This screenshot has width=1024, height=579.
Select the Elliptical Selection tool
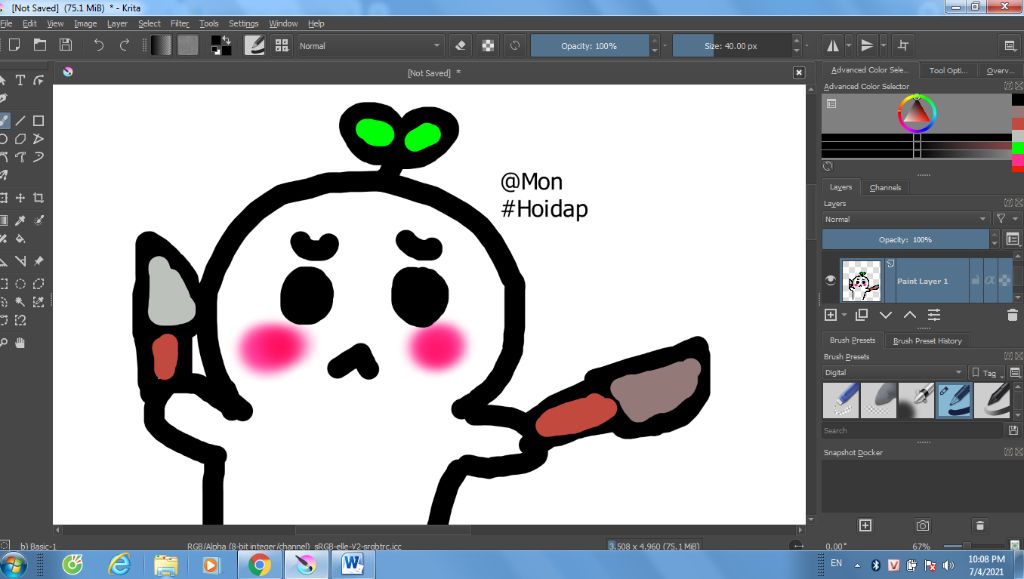(x=20, y=284)
